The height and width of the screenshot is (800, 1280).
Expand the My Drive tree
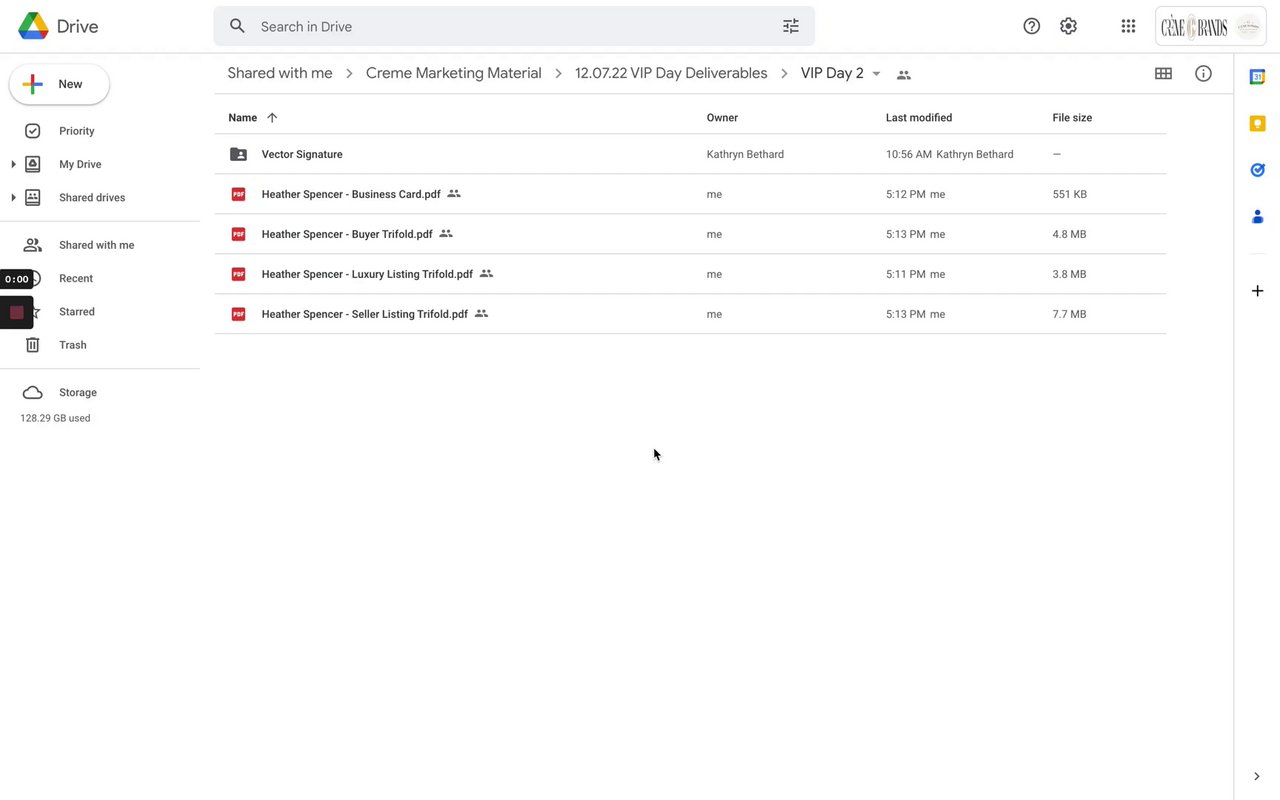click(x=13, y=164)
